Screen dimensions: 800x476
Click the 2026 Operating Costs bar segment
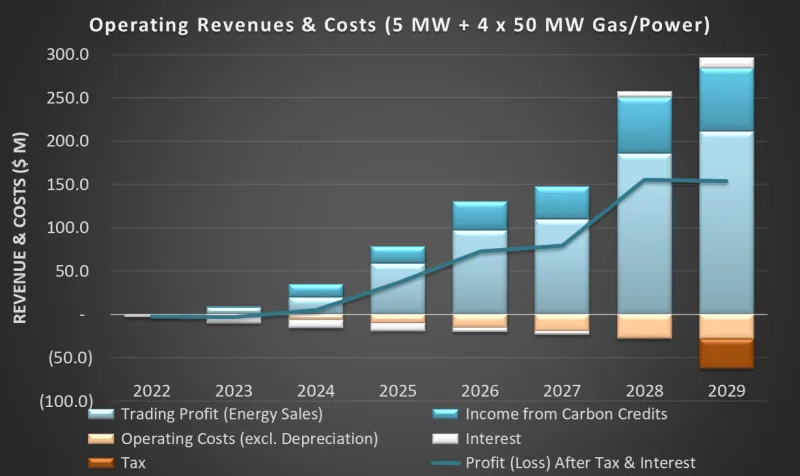pos(480,321)
